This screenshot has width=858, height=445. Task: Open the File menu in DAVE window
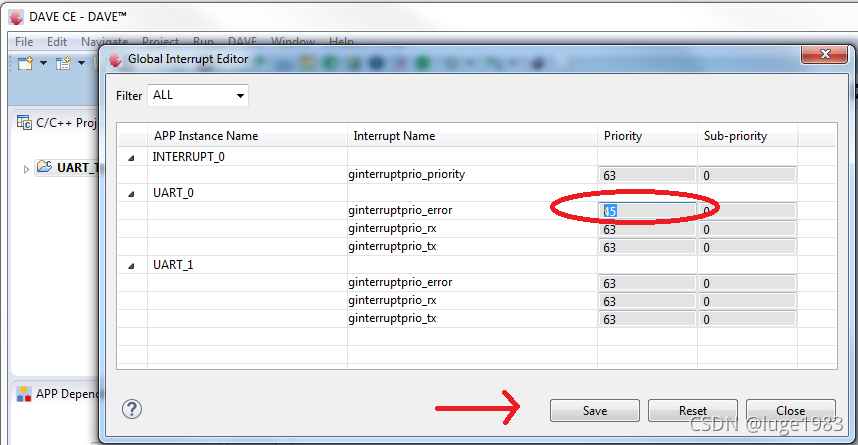click(x=24, y=42)
